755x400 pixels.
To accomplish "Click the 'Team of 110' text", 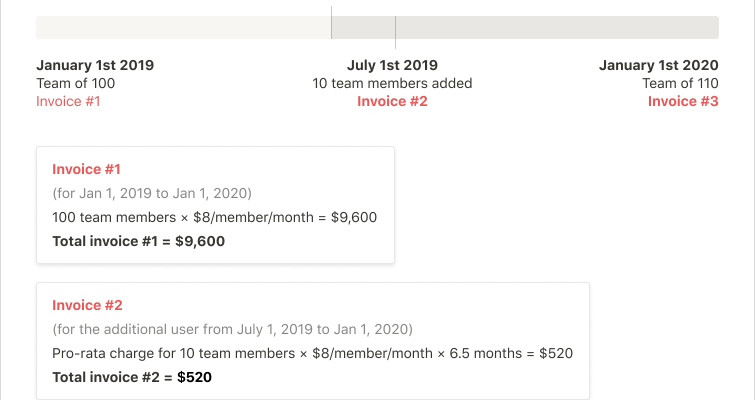I will click(680, 83).
